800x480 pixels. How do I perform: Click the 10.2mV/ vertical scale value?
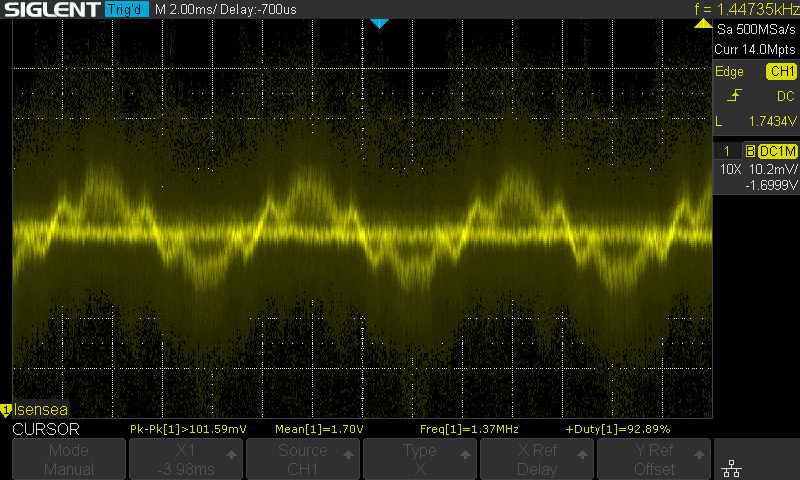[x=773, y=169]
